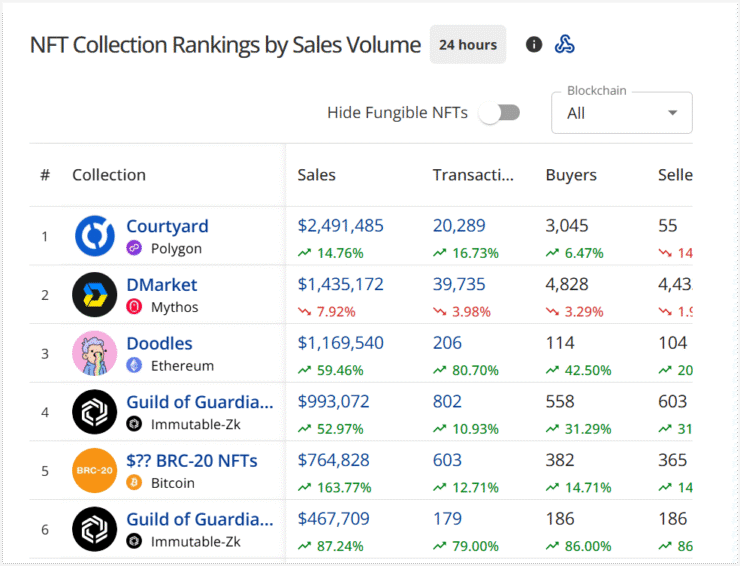Click the Doodles transactions count 206
The height and width of the screenshot is (566, 740).
[447, 343]
